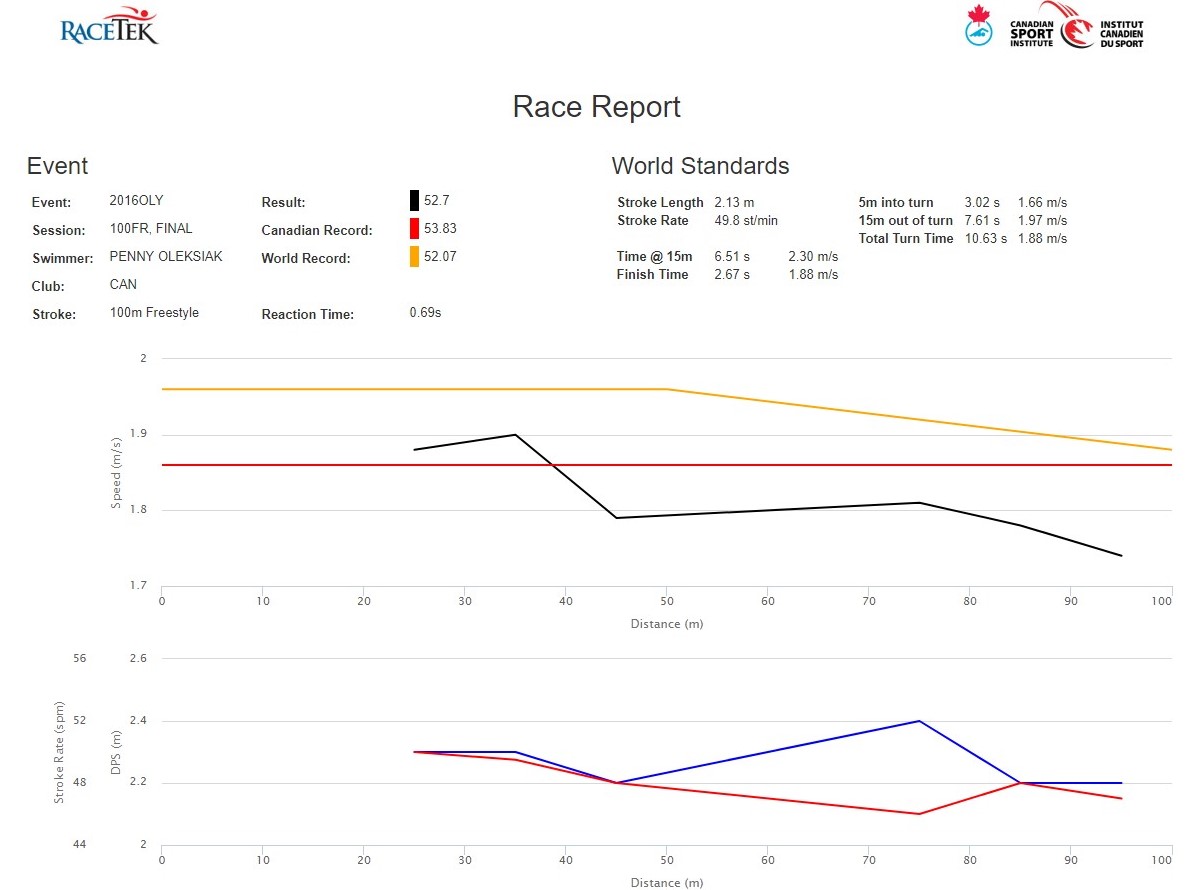The image size is (1204, 890).
Task: Click the RaceTek logo
Action: [x=109, y=25]
